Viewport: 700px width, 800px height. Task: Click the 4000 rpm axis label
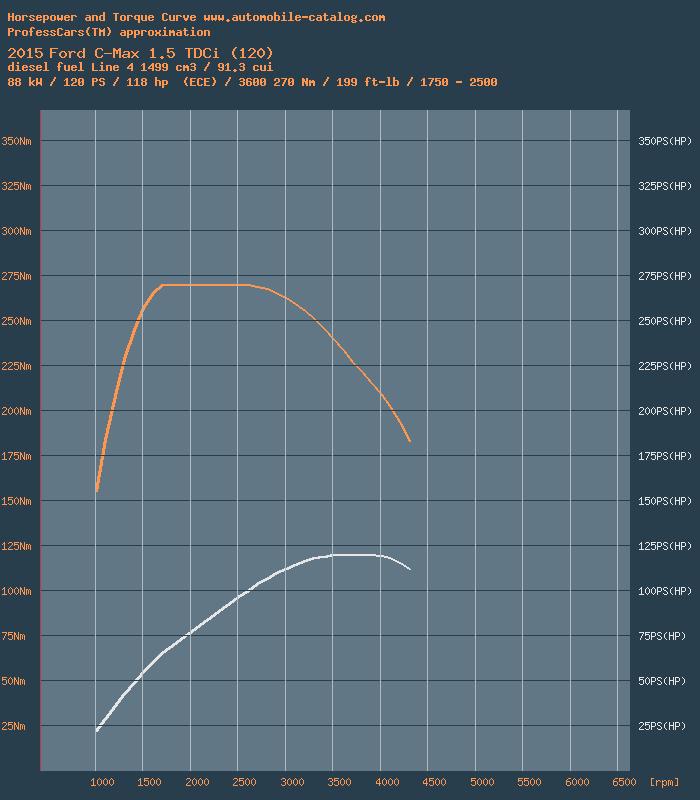point(387,782)
